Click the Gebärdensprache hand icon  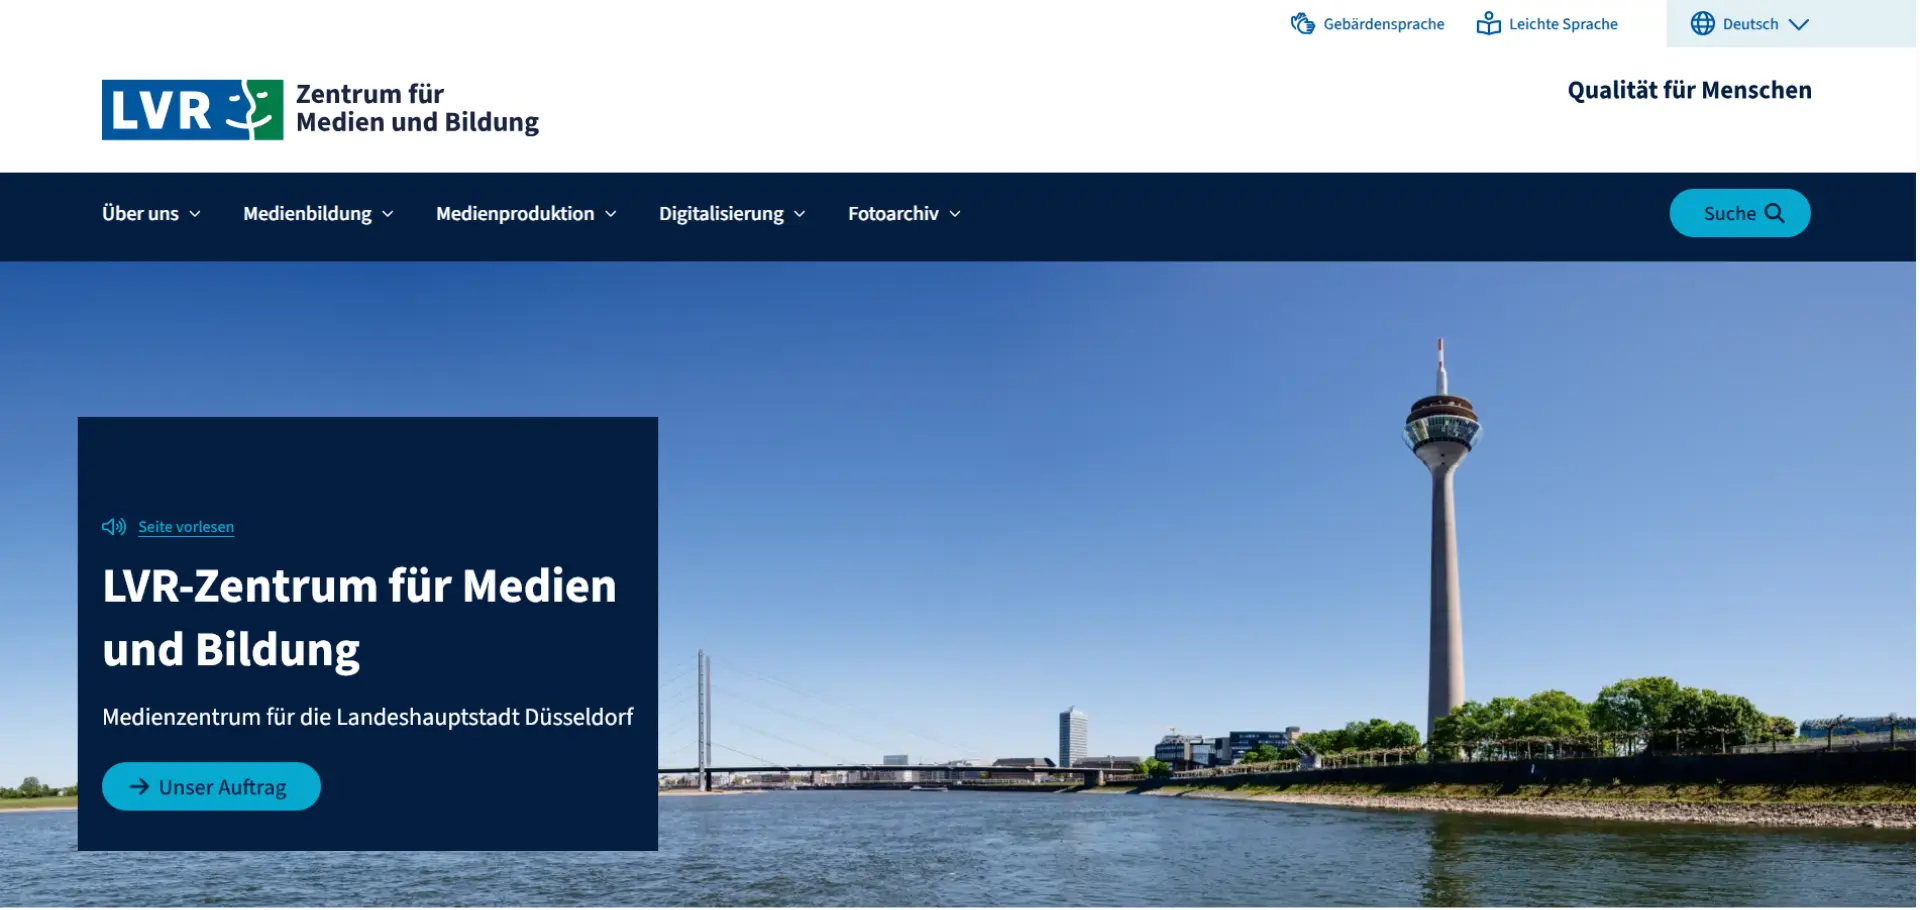[x=1302, y=24]
